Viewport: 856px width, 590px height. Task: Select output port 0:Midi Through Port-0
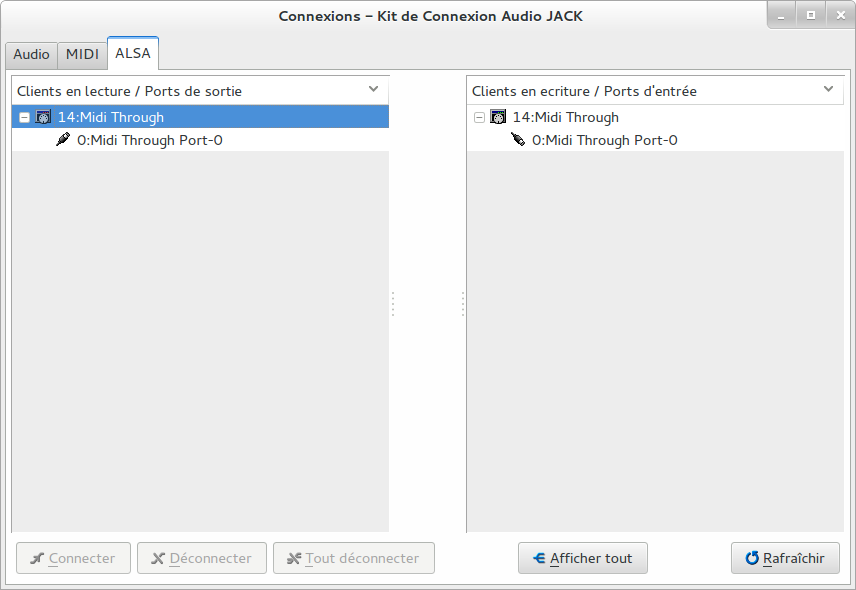coord(149,140)
